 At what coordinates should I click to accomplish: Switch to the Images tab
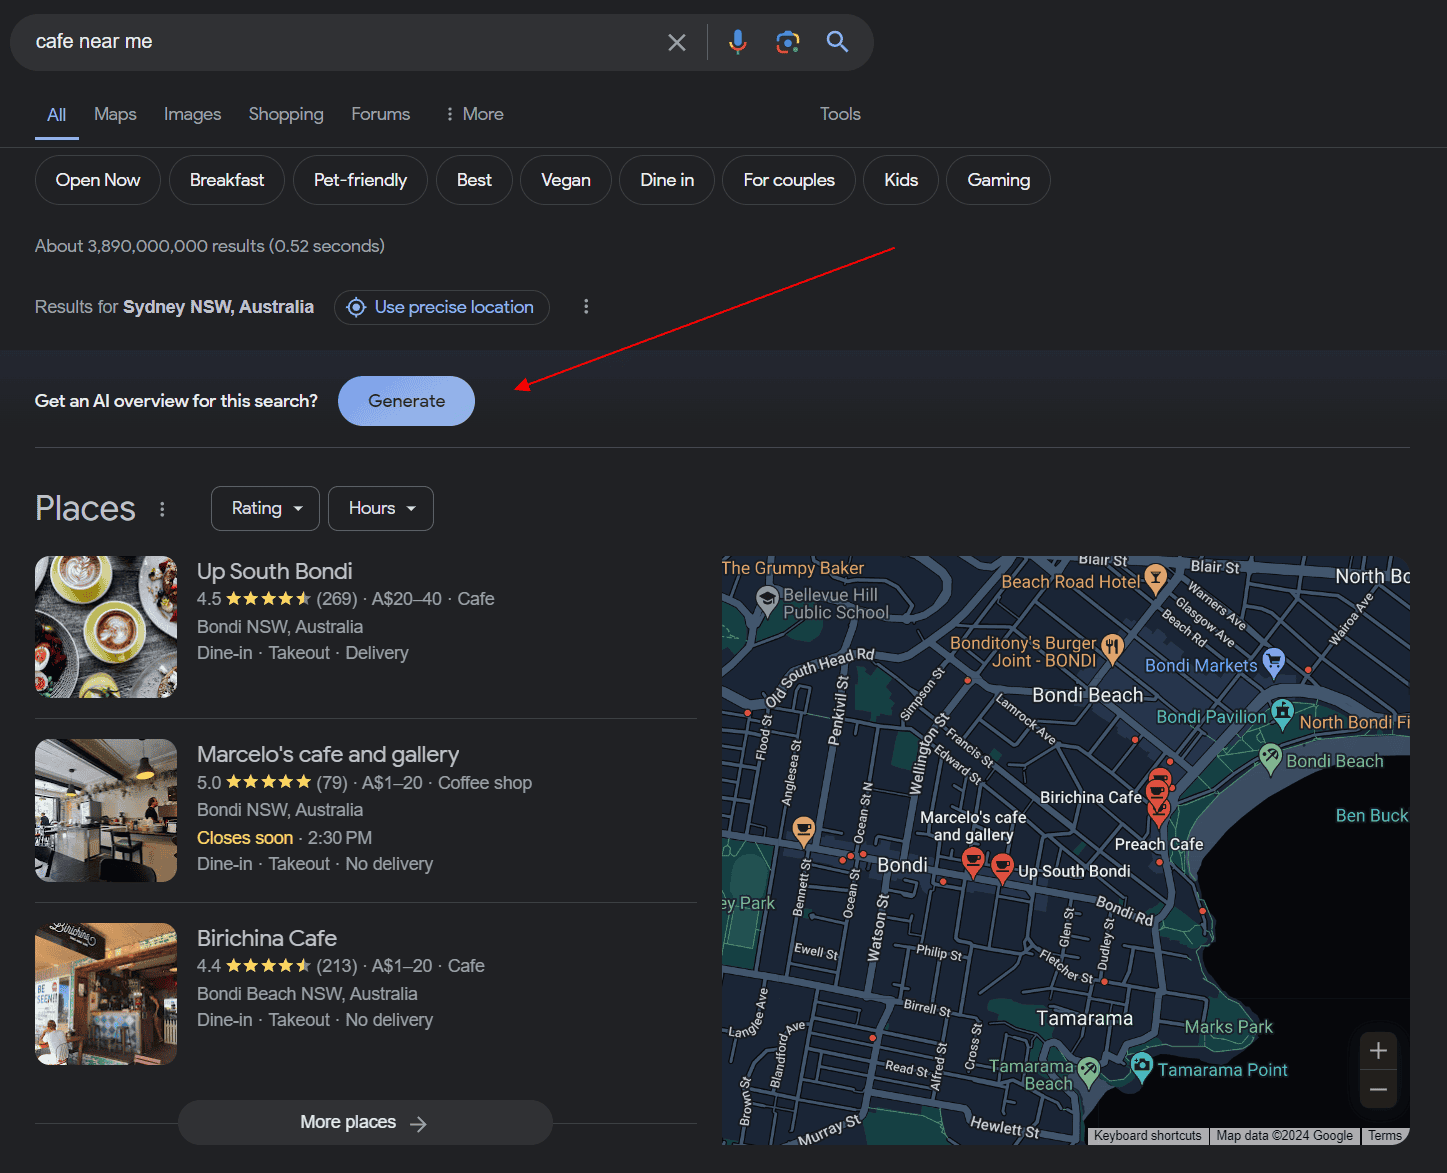coord(192,114)
